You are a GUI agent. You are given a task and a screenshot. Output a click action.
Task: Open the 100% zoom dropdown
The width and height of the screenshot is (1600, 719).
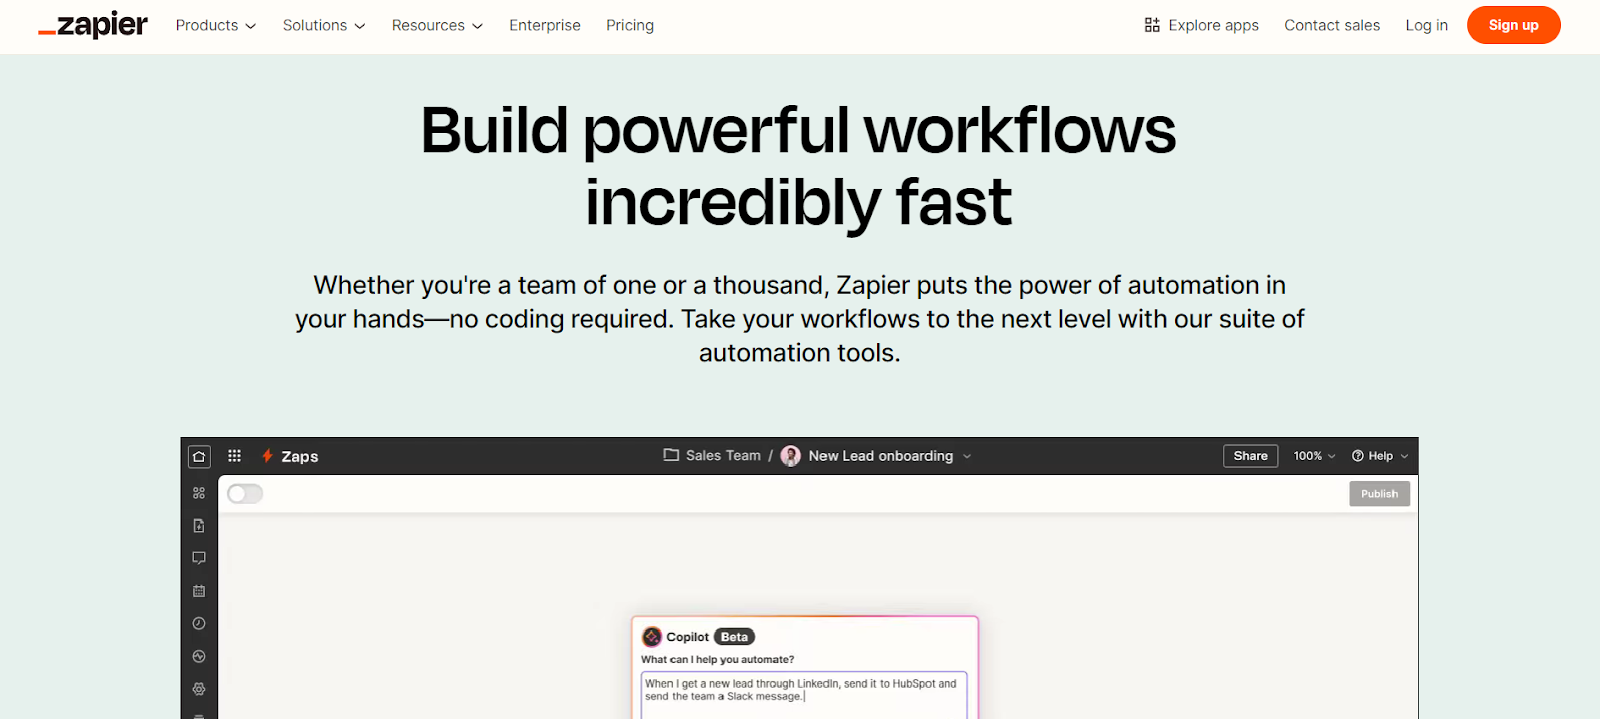[x=1314, y=456]
